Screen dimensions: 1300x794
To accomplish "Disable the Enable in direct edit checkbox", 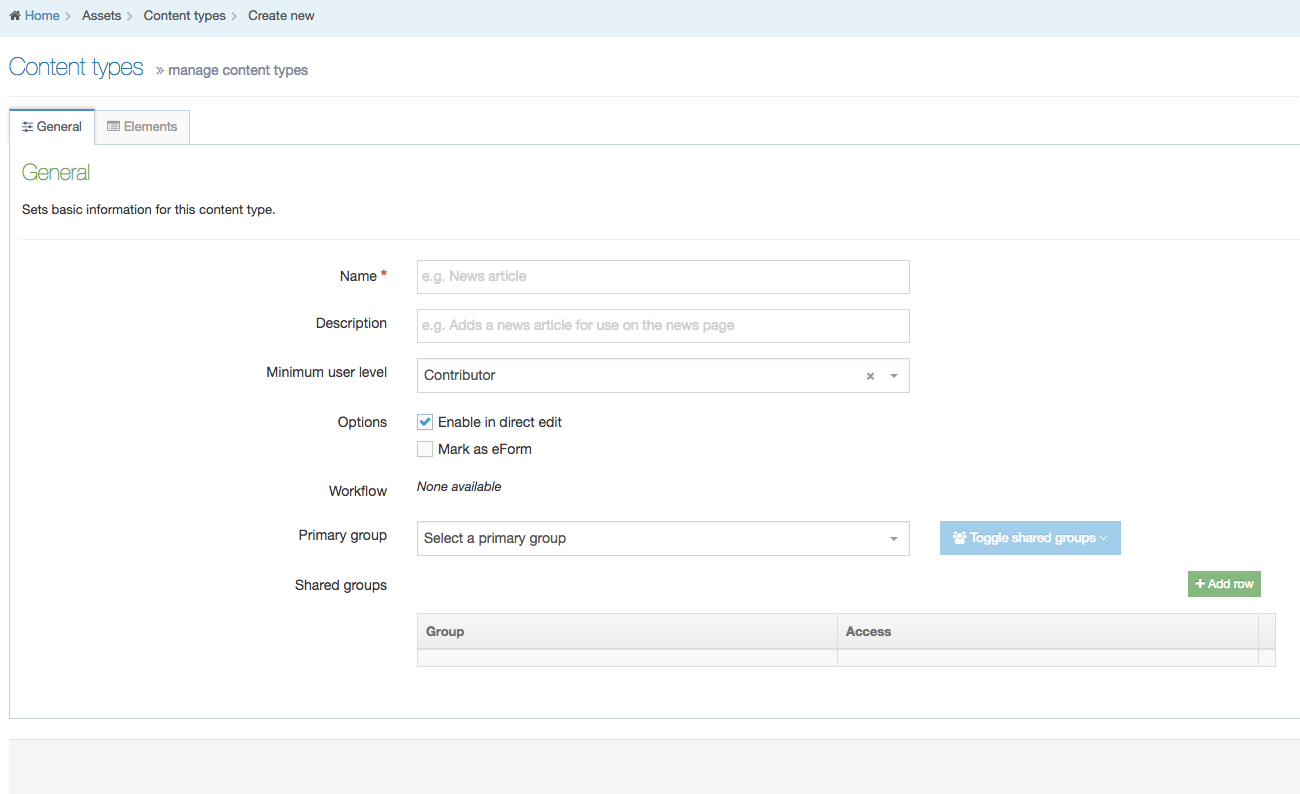I will tap(424, 421).
